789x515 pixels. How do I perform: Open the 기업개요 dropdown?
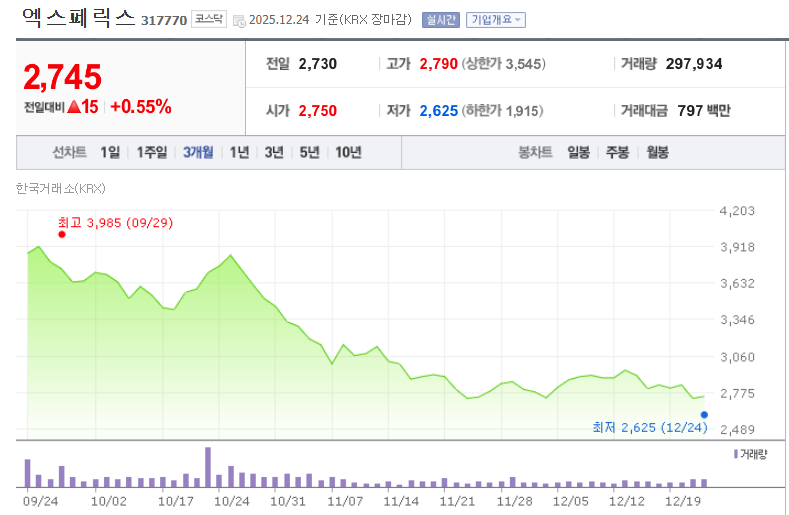coord(496,20)
